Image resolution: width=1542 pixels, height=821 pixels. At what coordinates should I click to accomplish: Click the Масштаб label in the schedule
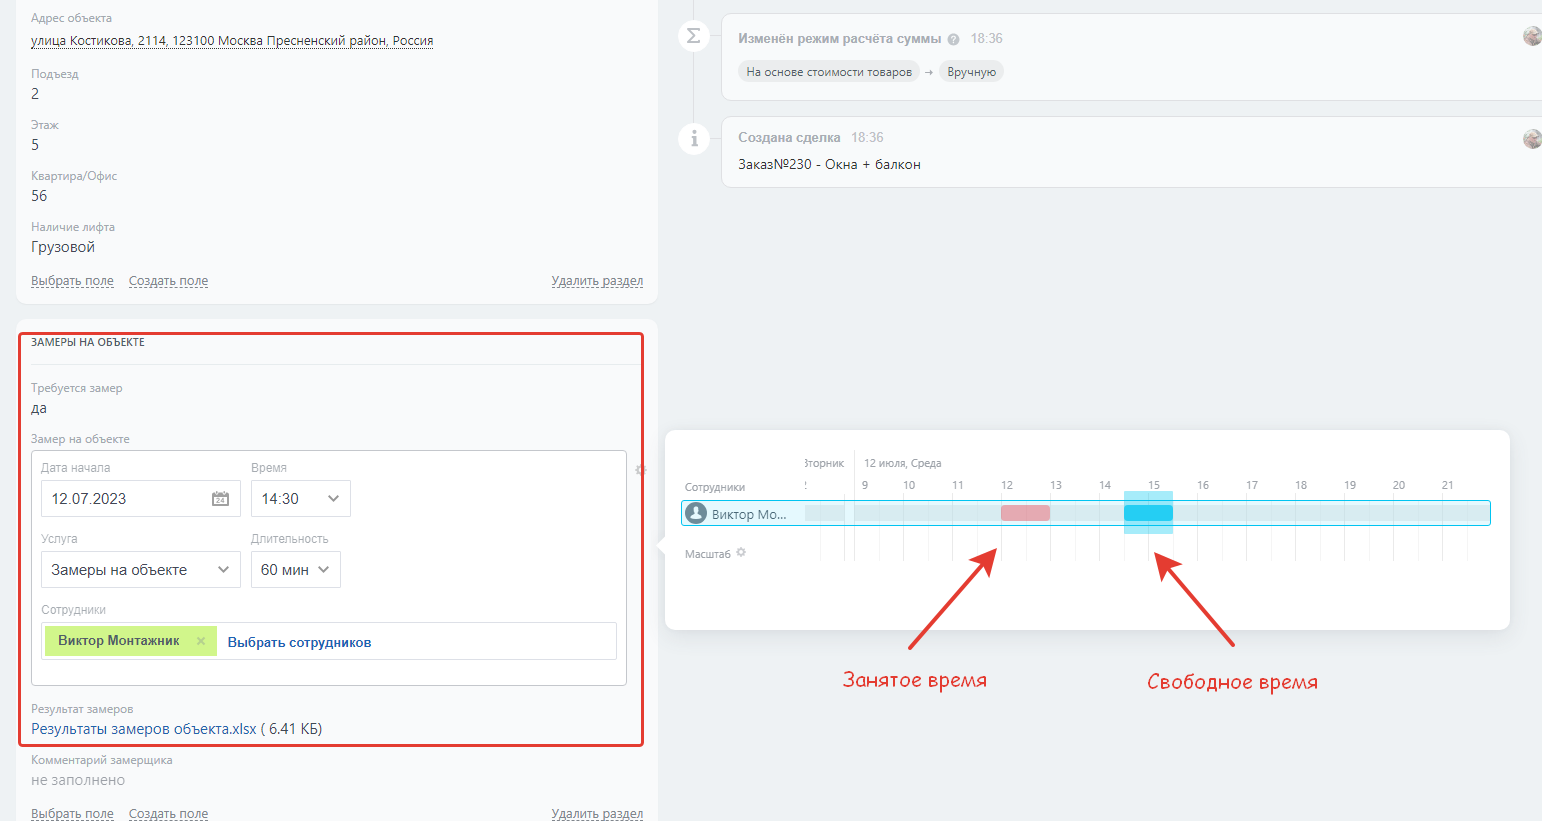(x=708, y=553)
